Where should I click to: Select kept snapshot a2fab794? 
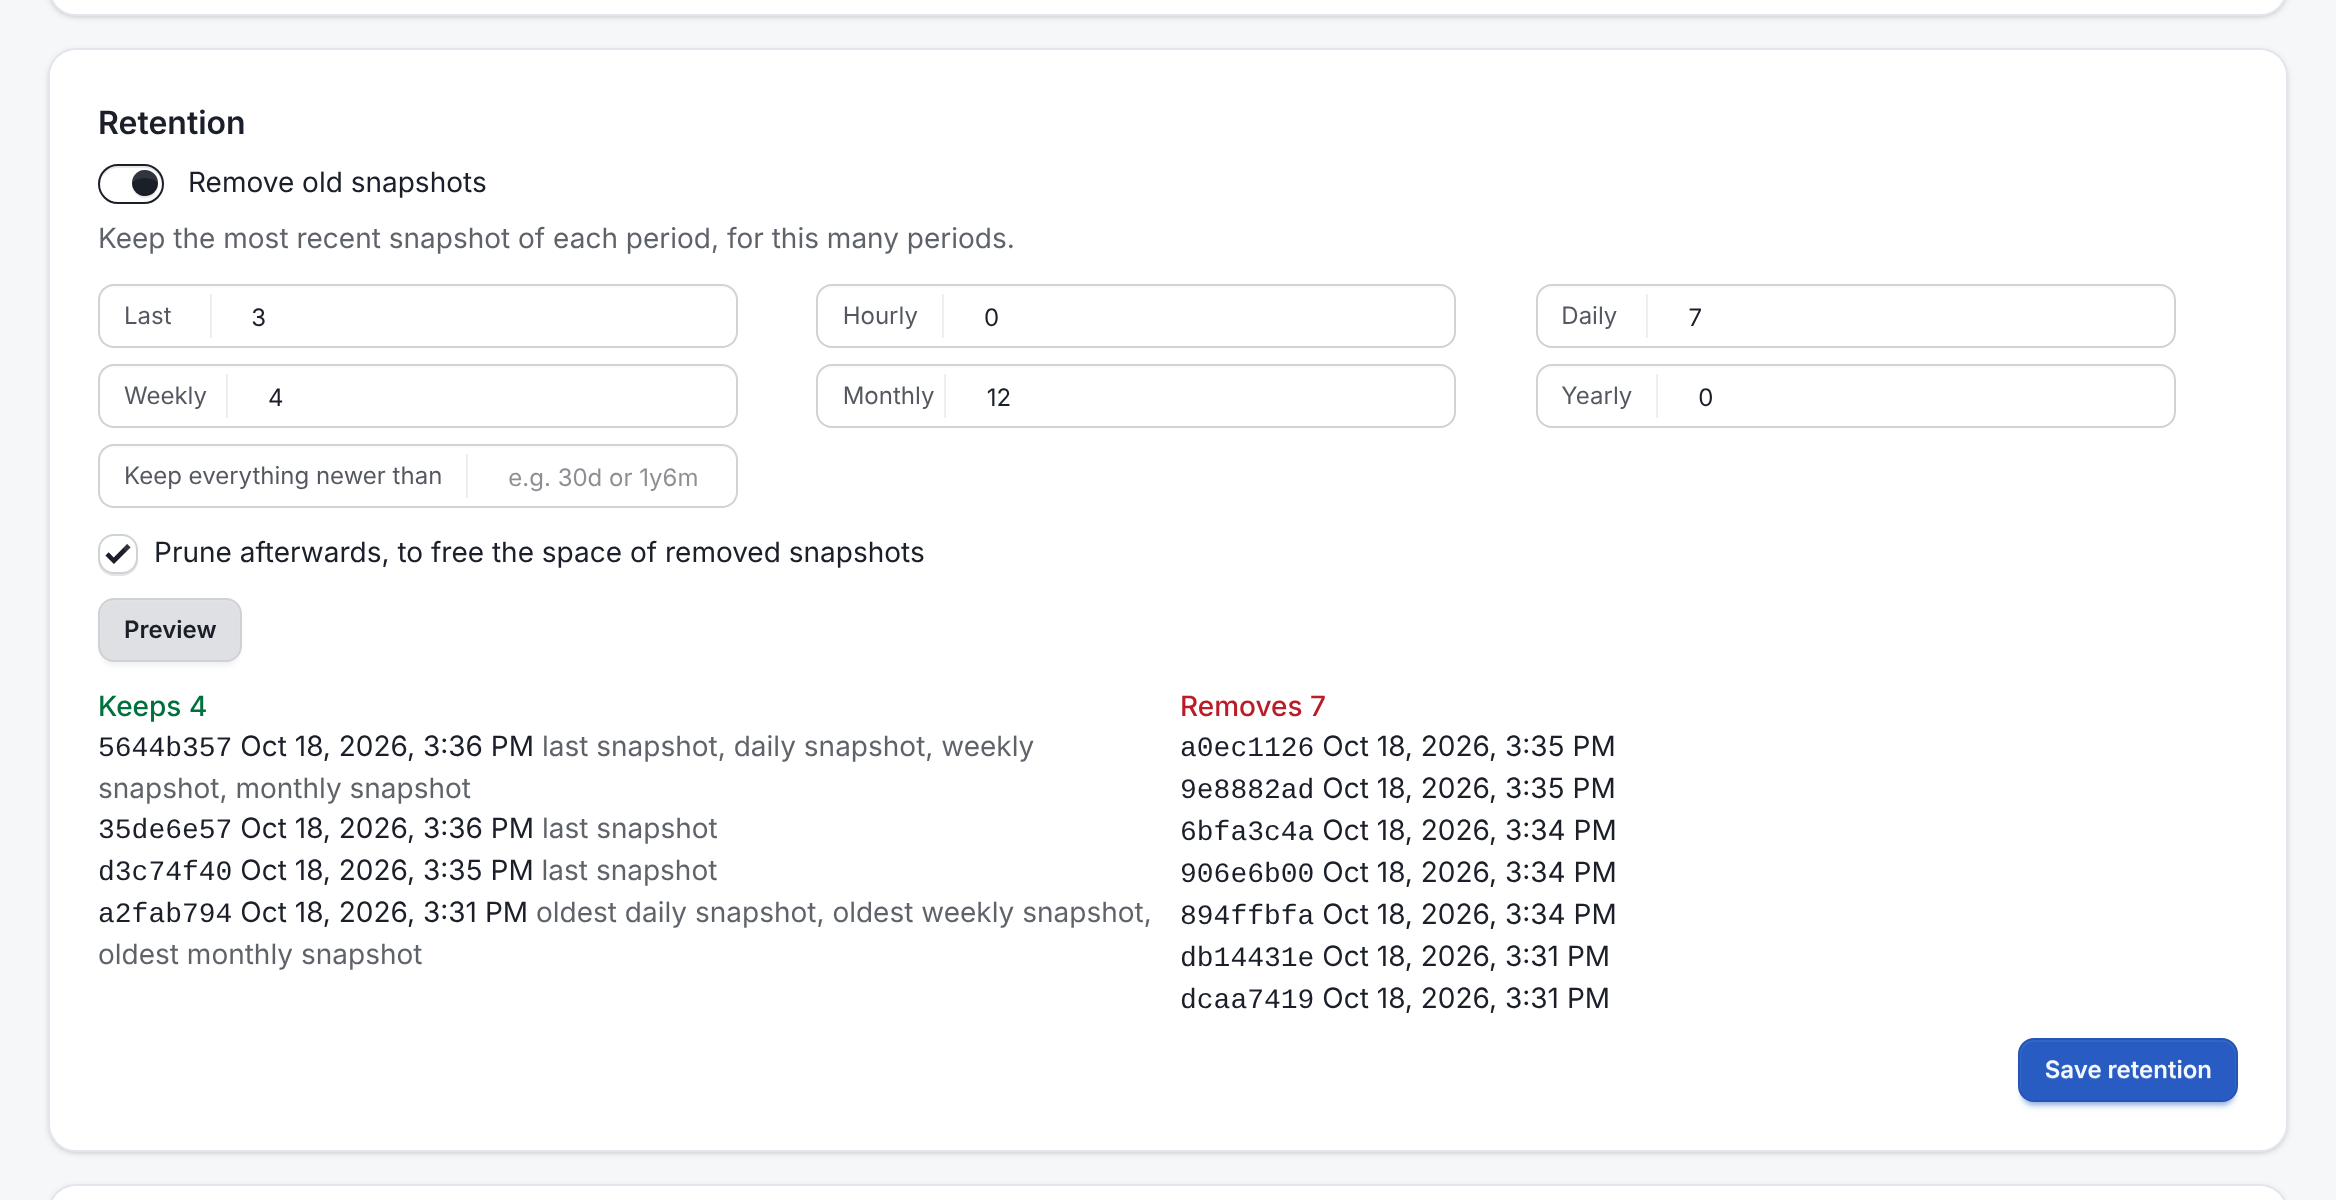pyautogui.click(x=165, y=913)
